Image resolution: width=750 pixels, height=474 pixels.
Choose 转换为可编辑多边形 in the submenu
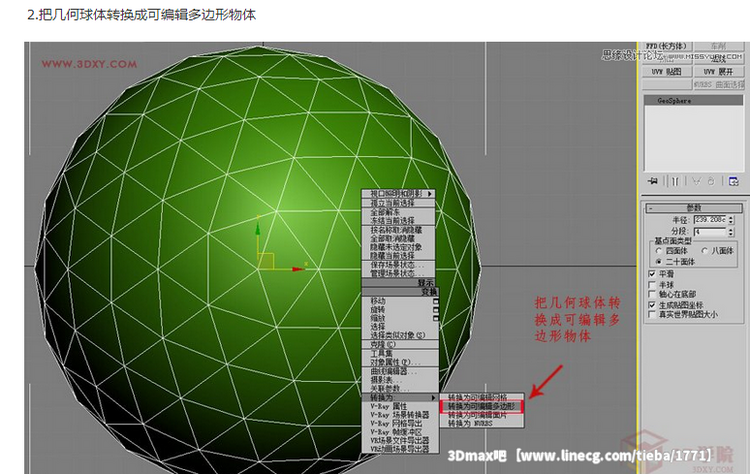pos(482,407)
